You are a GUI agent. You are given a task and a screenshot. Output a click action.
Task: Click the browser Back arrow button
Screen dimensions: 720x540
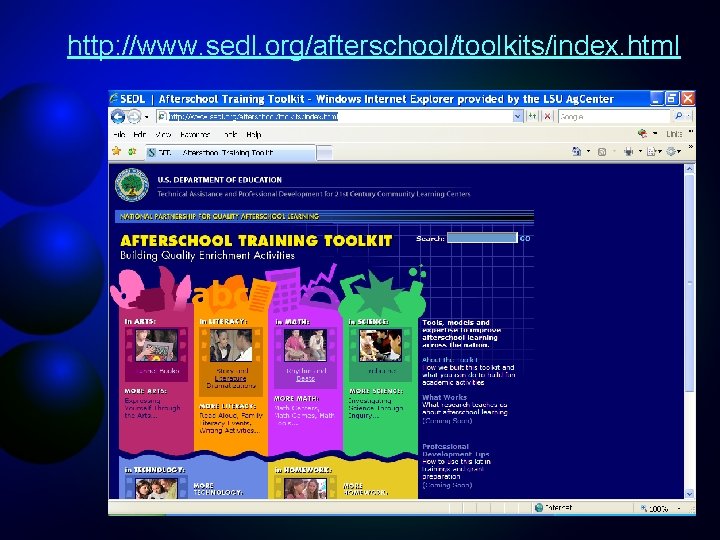pos(118,117)
